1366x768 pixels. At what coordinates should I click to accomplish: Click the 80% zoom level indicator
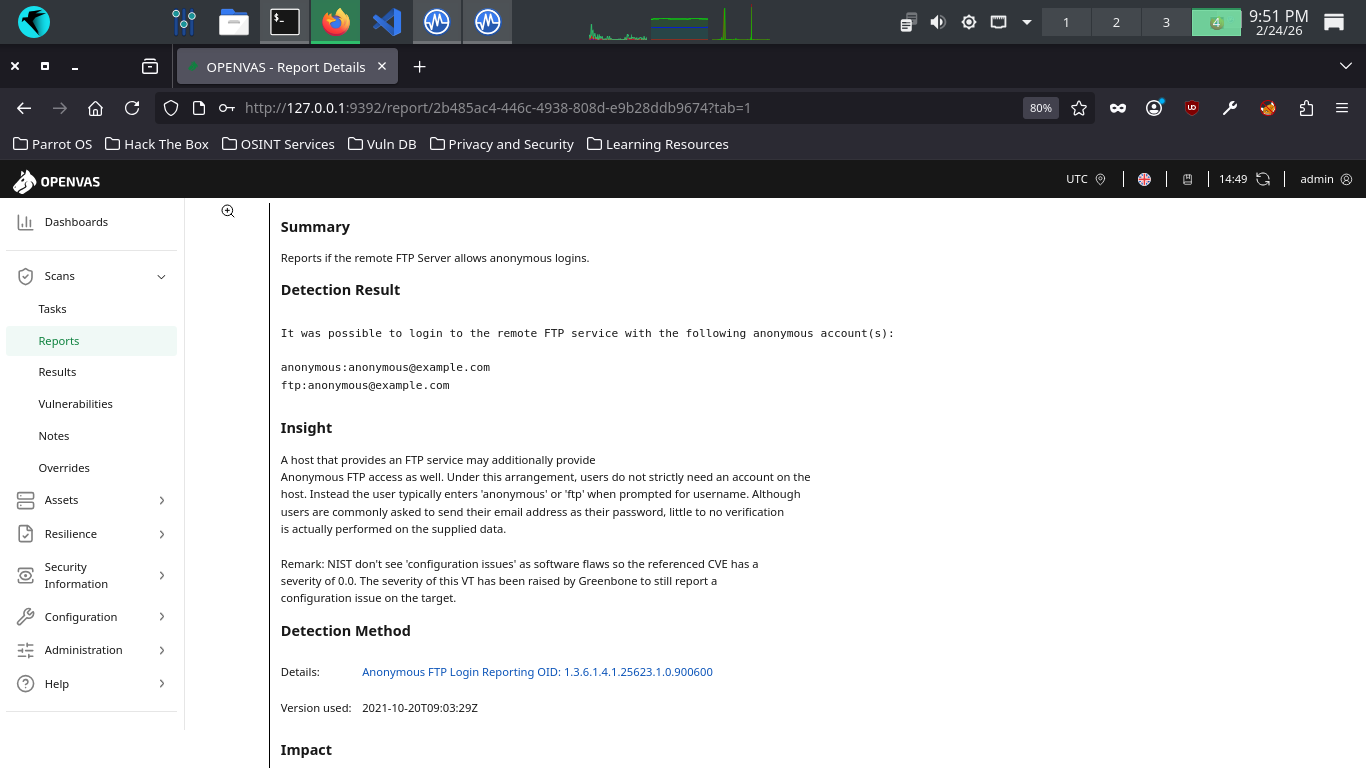(1040, 108)
